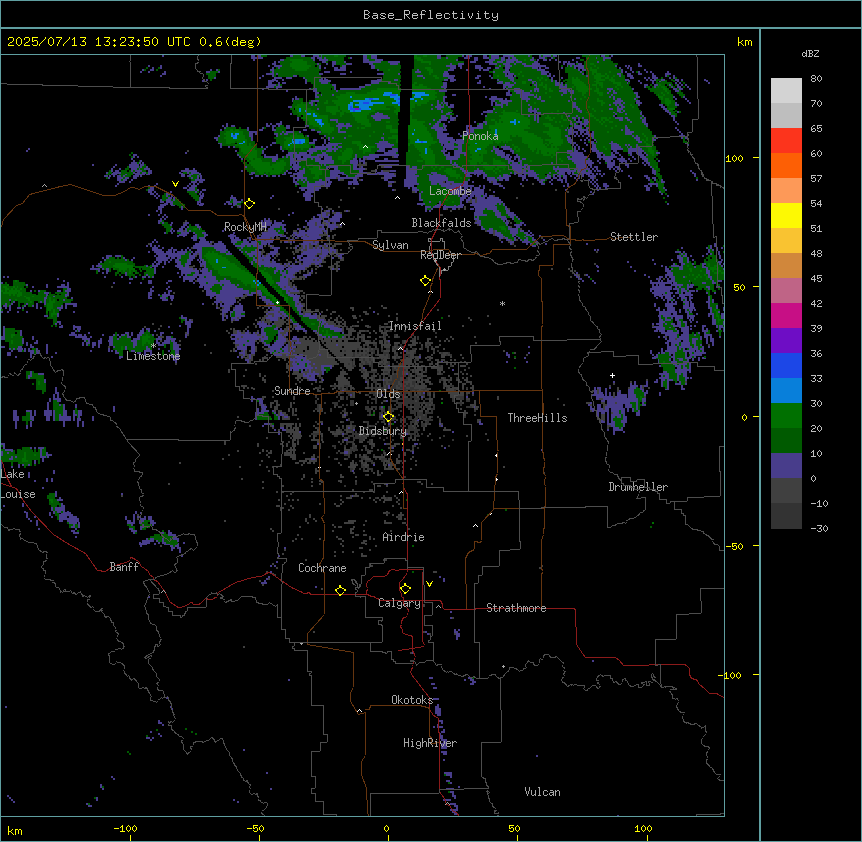Click the white plus marker west of Drumheller
The width and height of the screenshot is (862, 842).
pos(612,375)
